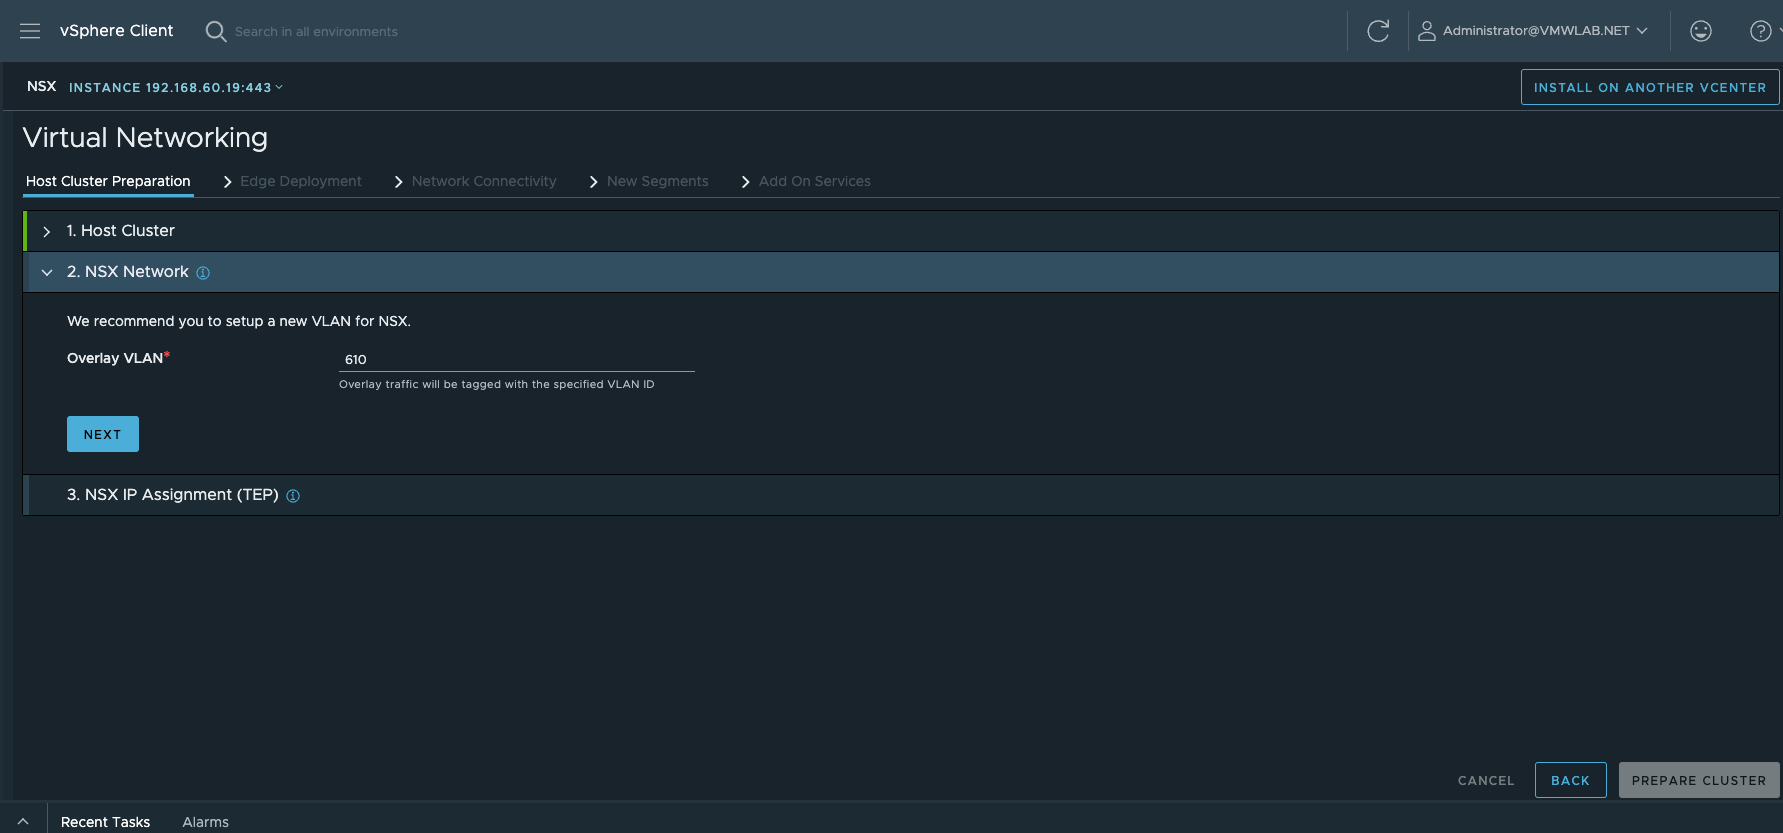Go to the Edge Deployment step

point(301,181)
